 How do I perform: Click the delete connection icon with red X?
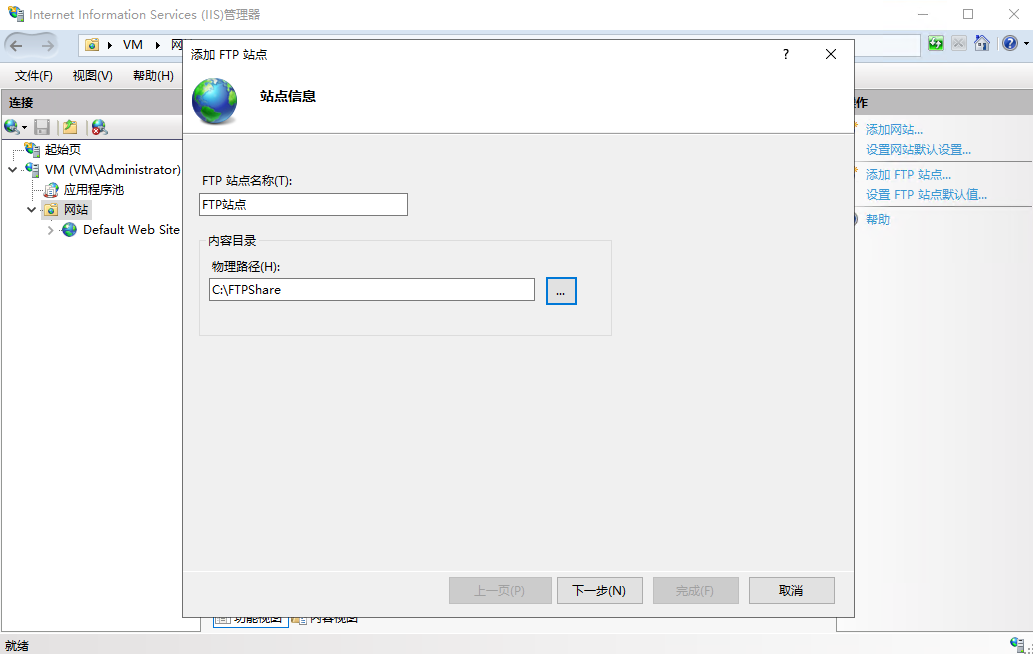[98, 127]
